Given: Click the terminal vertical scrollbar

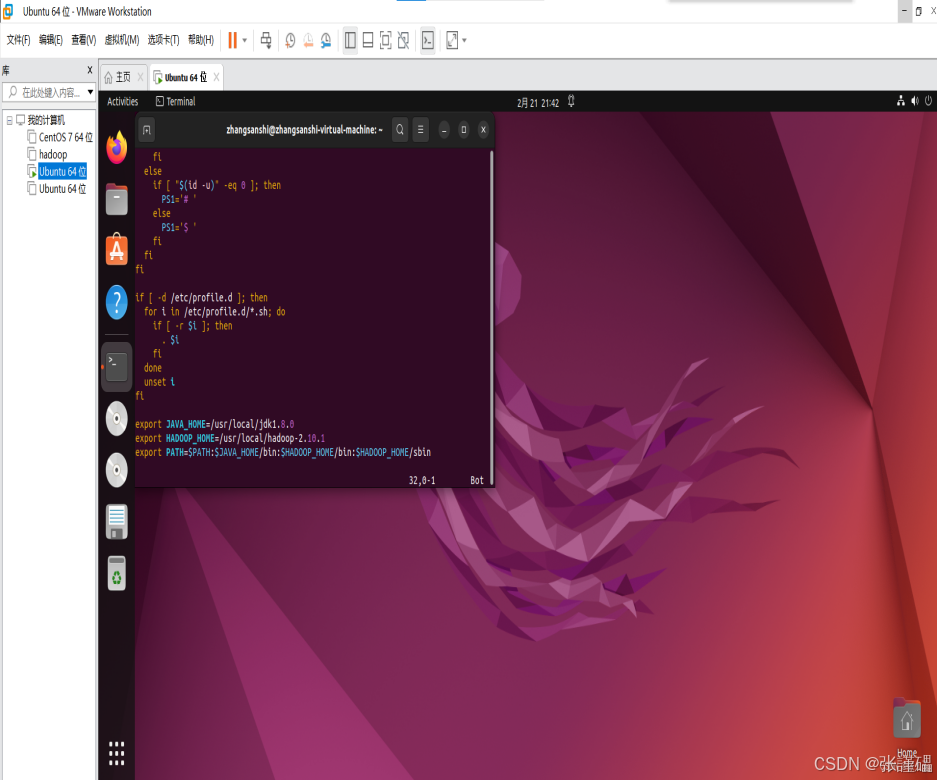Looking at the screenshot, I should (492, 317).
